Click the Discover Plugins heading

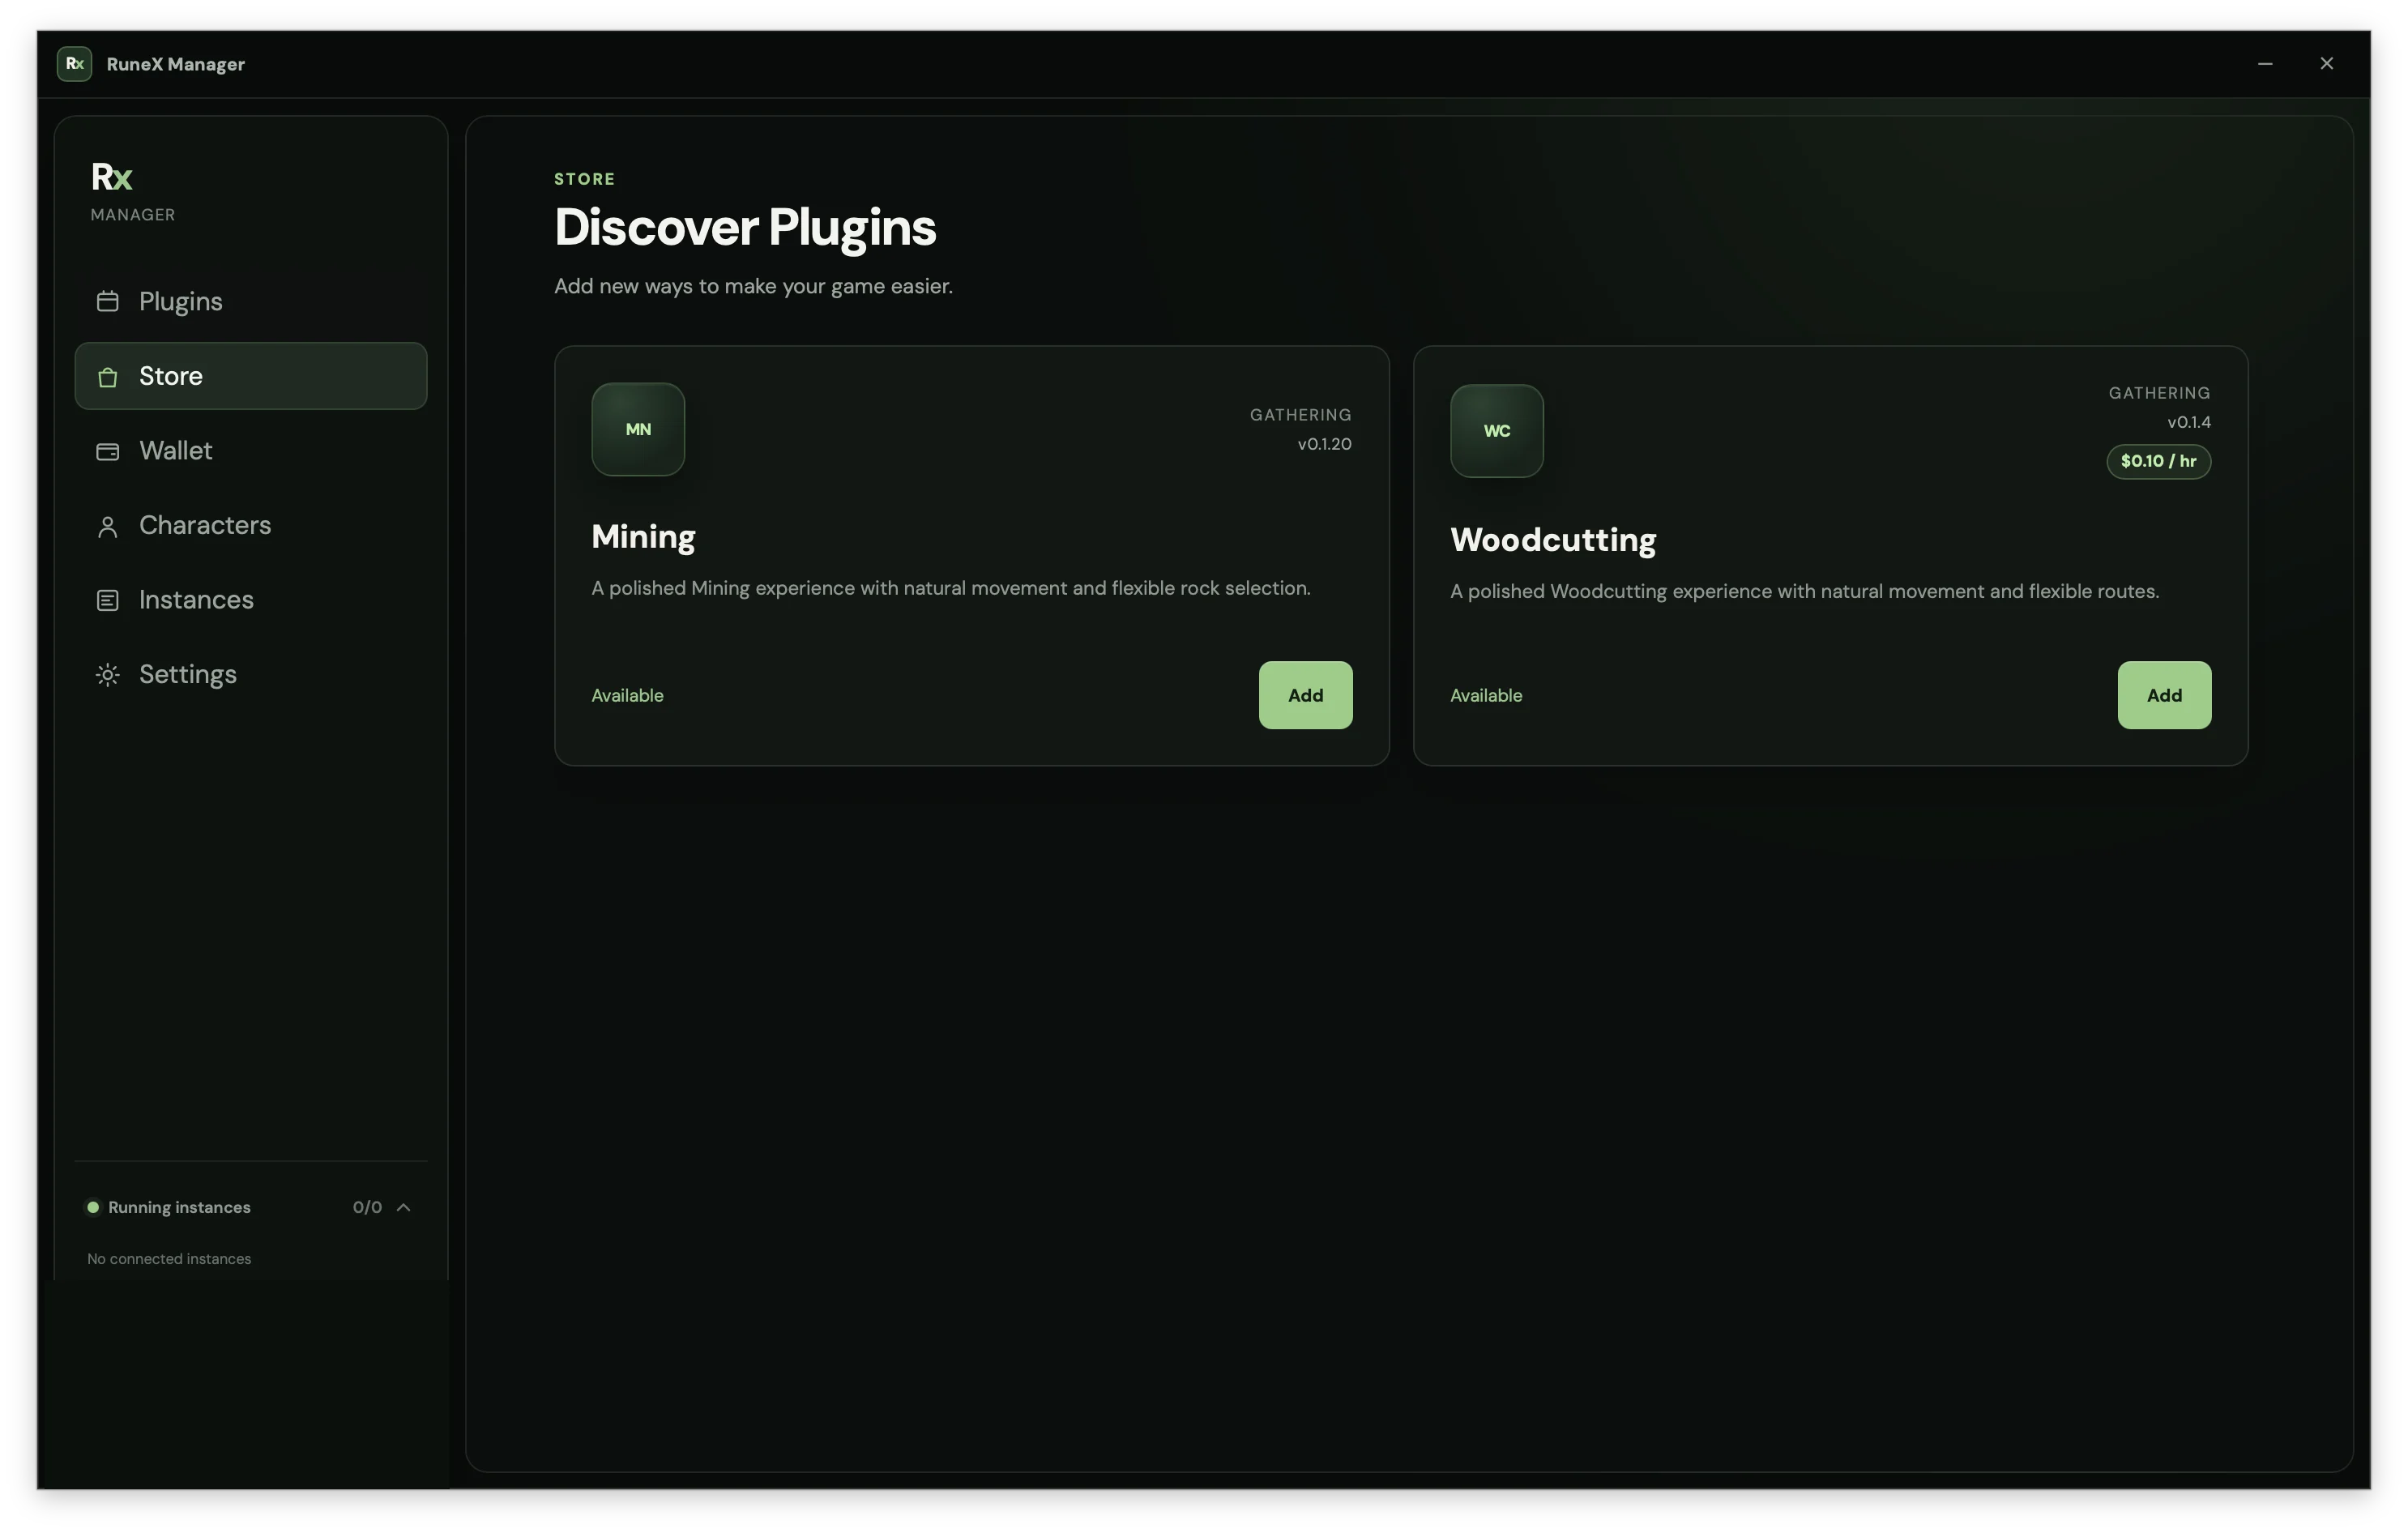[745, 228]
